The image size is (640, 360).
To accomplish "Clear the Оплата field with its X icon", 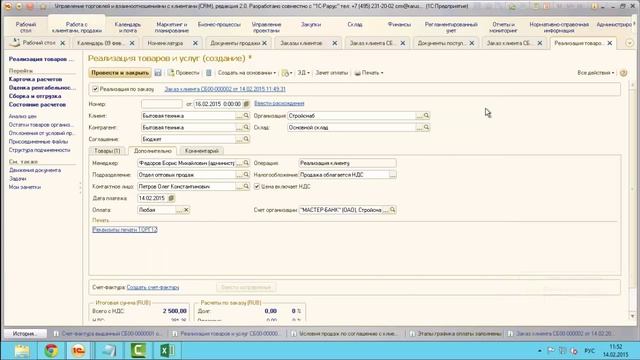I will click(x=186, y=210).
